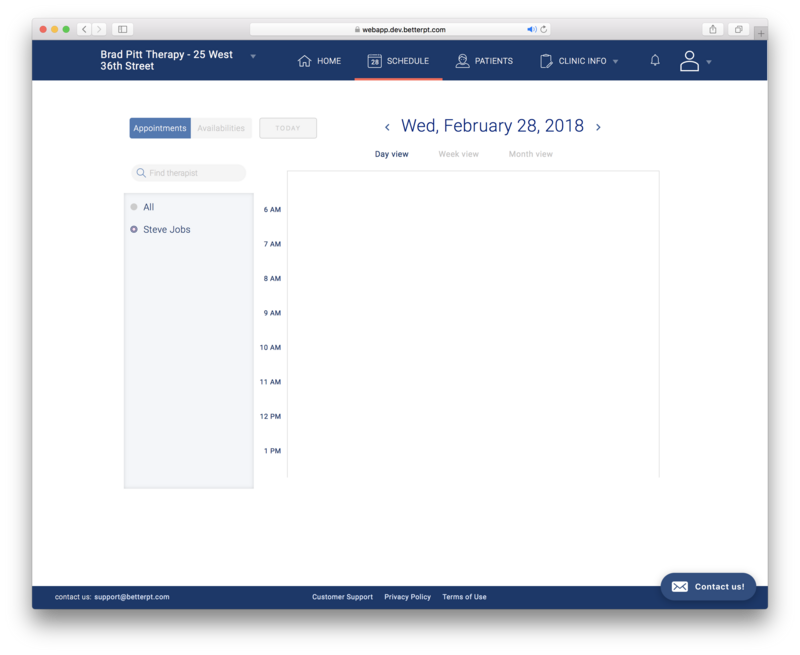Click the Find therapist search field
This screenshot has width=800, height=655.
[194, 173]
